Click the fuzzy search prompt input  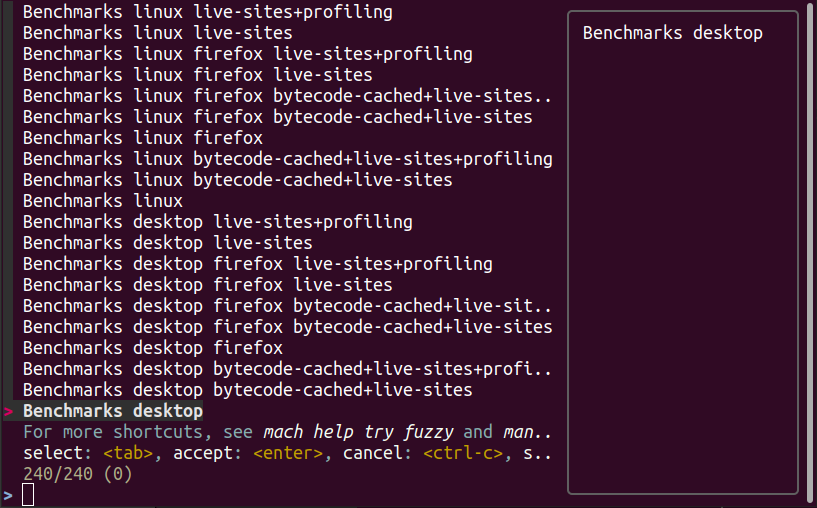point(28,494)
